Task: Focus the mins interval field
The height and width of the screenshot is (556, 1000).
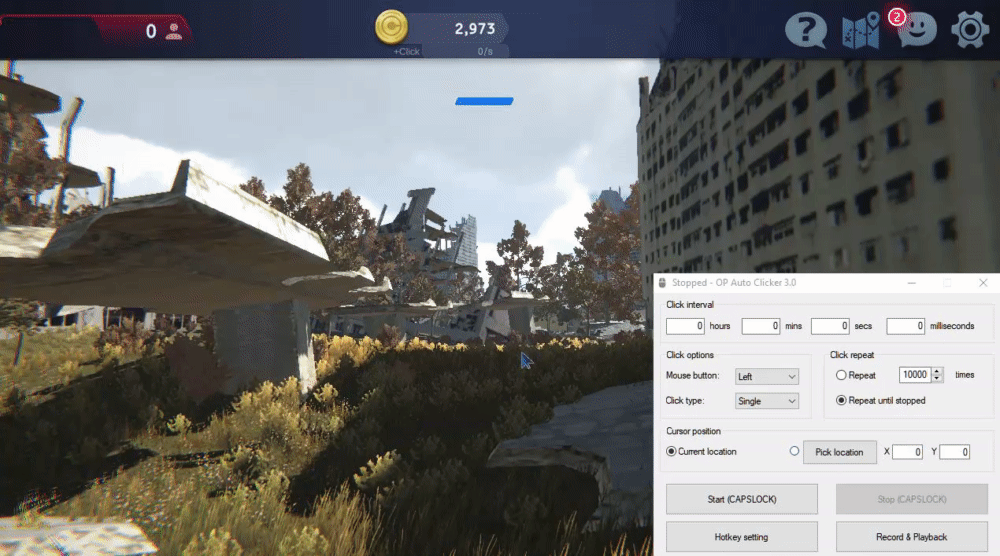Action: click(760, 326)
